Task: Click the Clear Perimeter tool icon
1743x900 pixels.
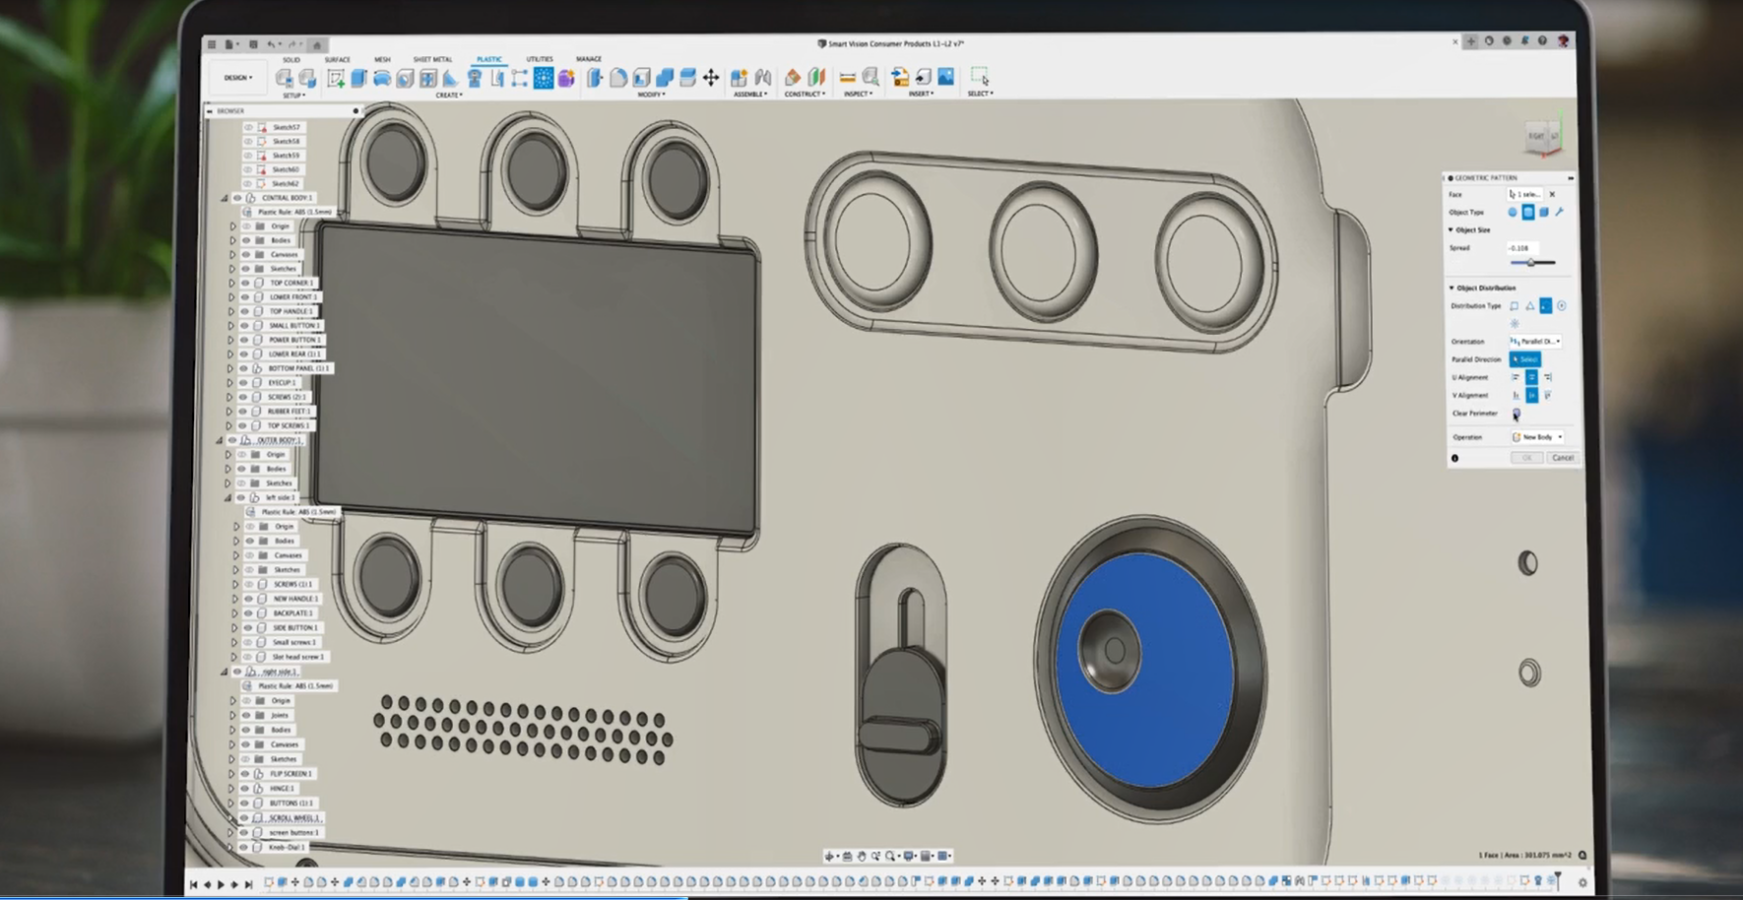Action: coord(1516,412)
